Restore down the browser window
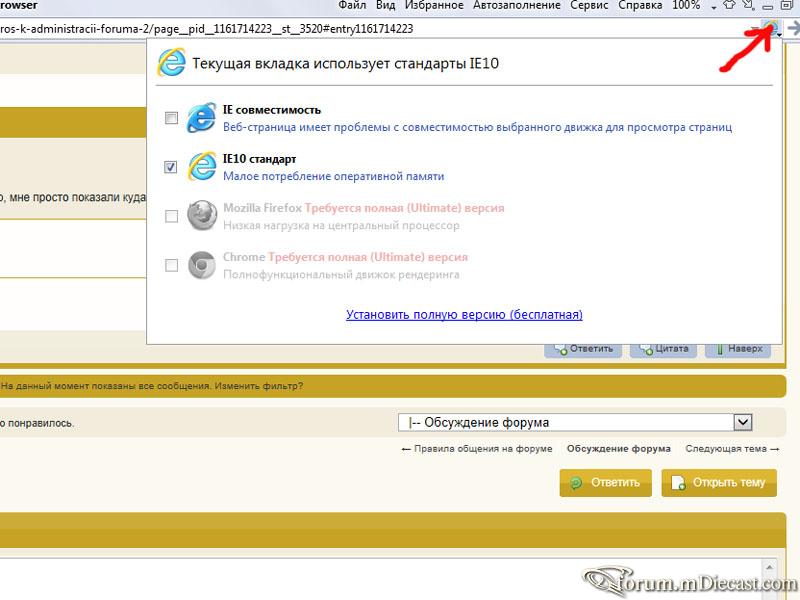Screen dimensions: 800x600 (x=786, y=6)
